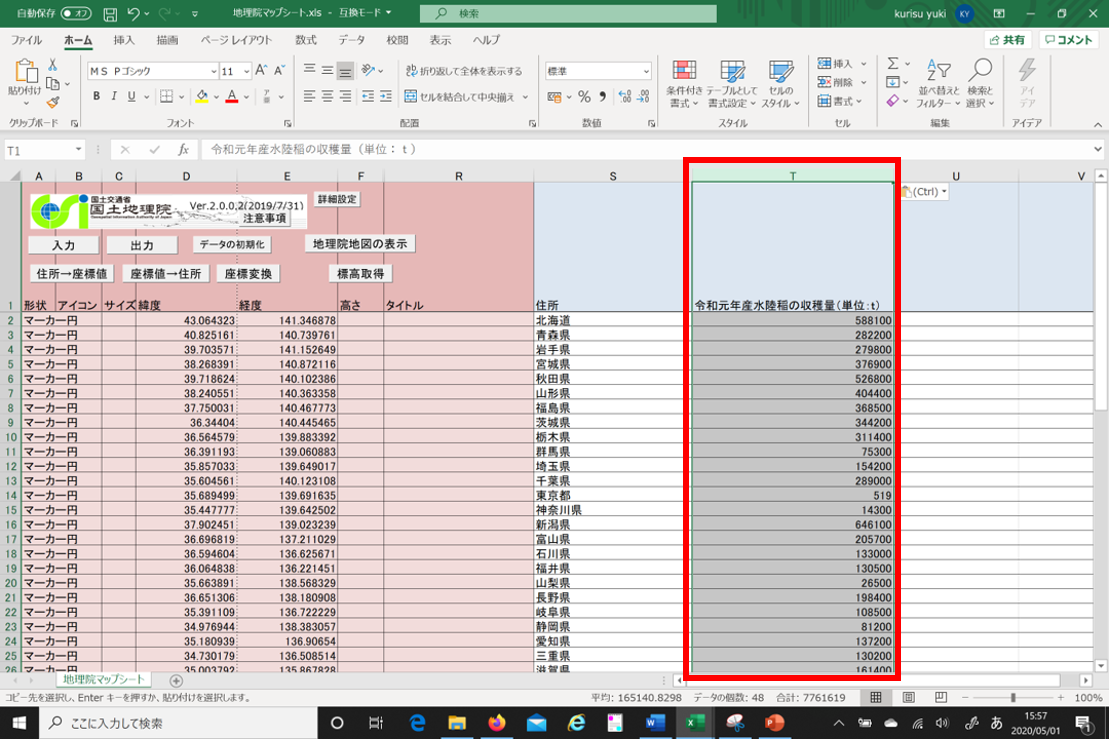Select column S header
The width and height of the screenshot is (1109, 739).
(612, 176)
